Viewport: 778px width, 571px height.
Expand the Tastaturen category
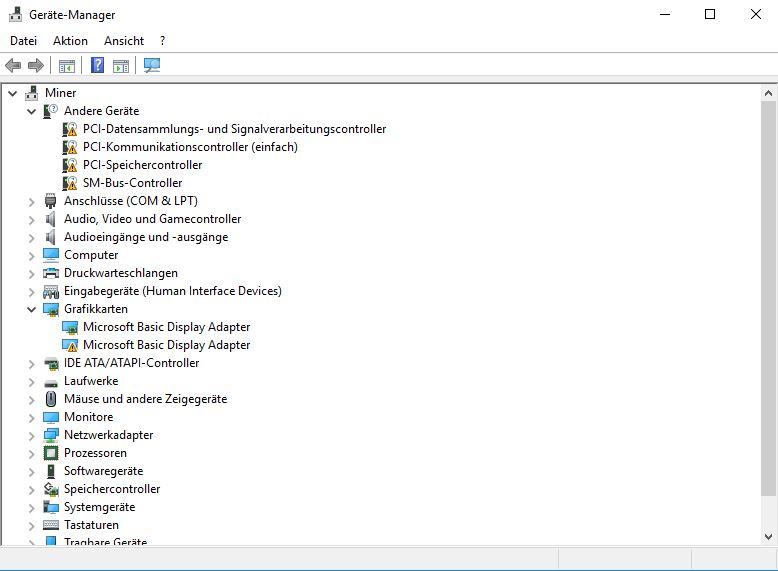tap(32, 525)
